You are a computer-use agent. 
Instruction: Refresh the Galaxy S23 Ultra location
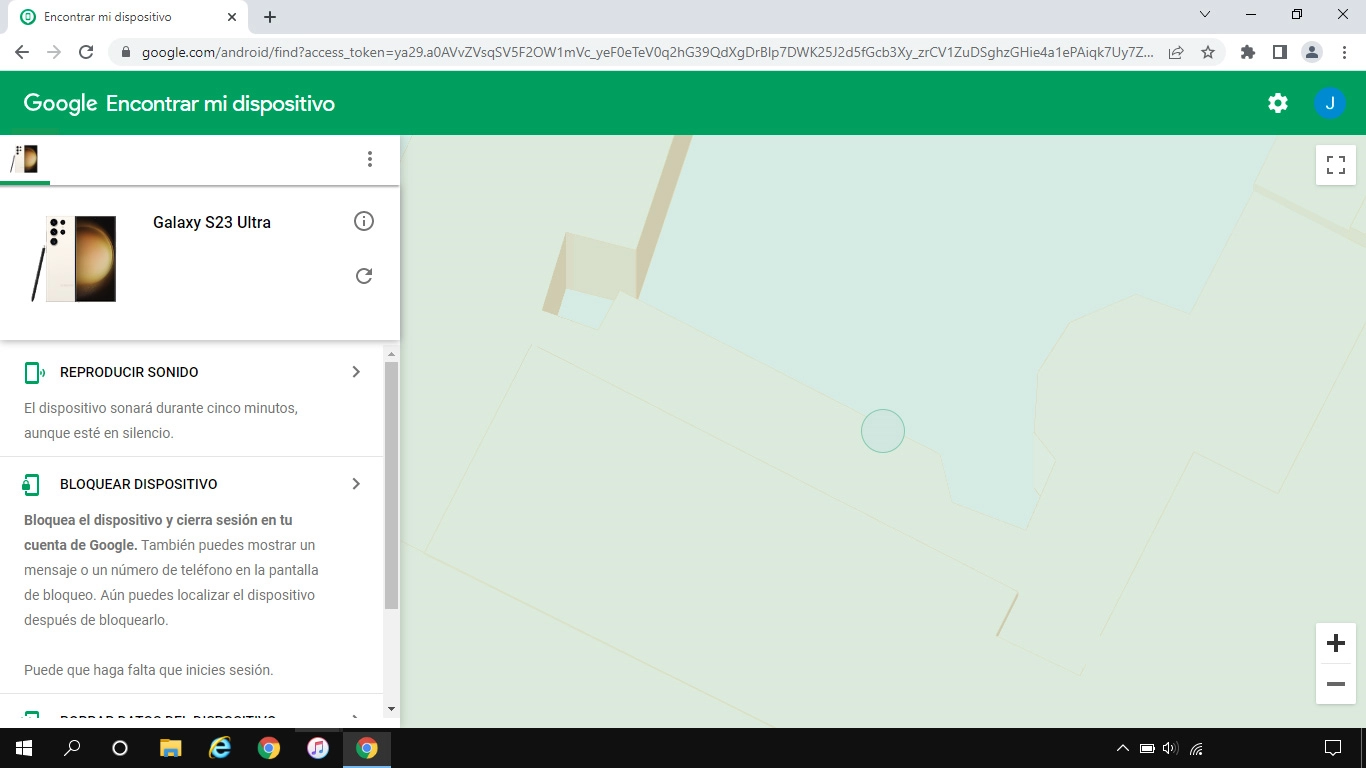point(364,276)
